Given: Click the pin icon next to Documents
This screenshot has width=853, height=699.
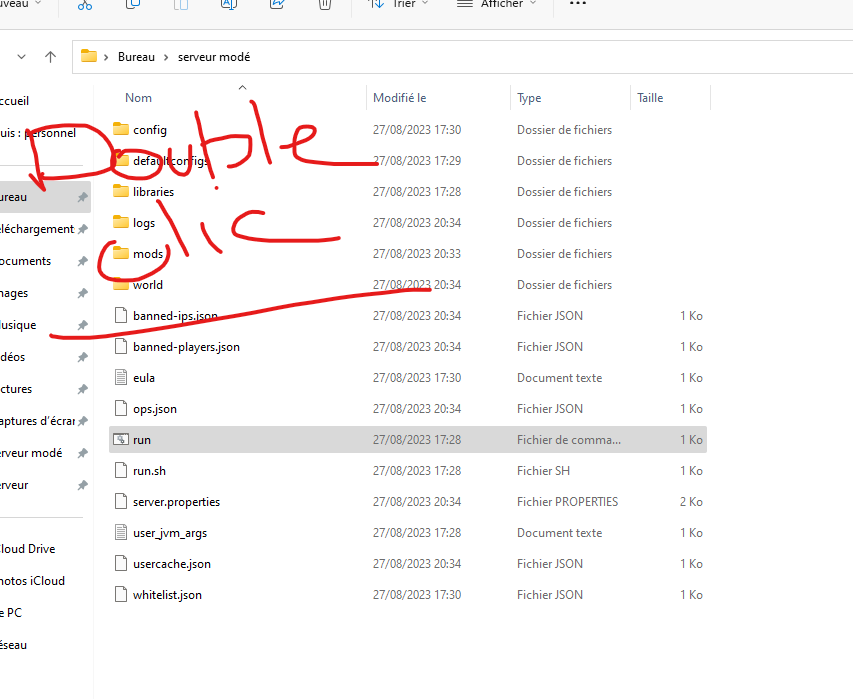Looking at the screenshot, I should pos(82,261).
